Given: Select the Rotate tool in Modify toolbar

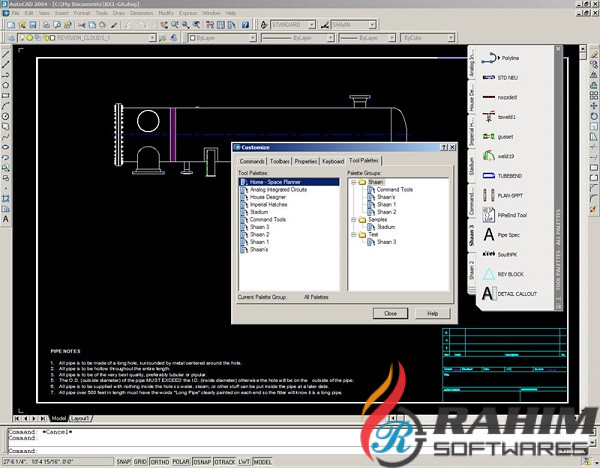Looking at the screenshot, I should pos(593,116).
